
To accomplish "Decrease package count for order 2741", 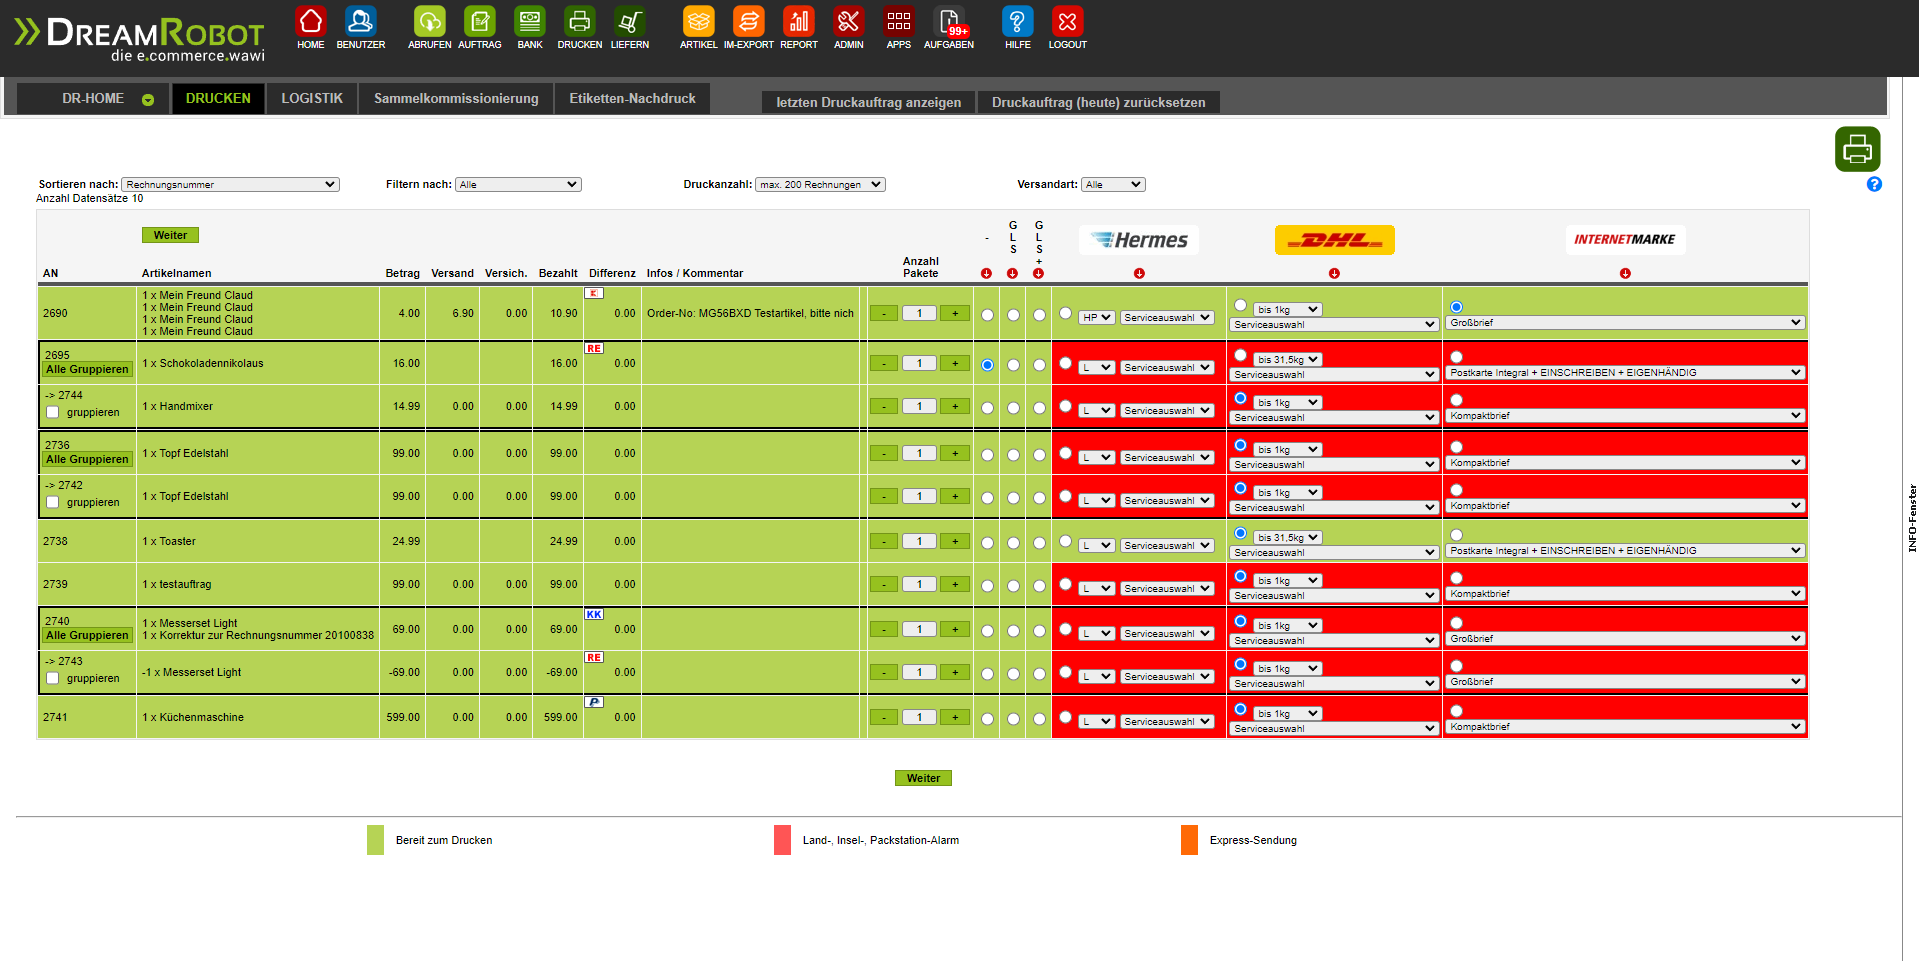I will coord(884,717).
